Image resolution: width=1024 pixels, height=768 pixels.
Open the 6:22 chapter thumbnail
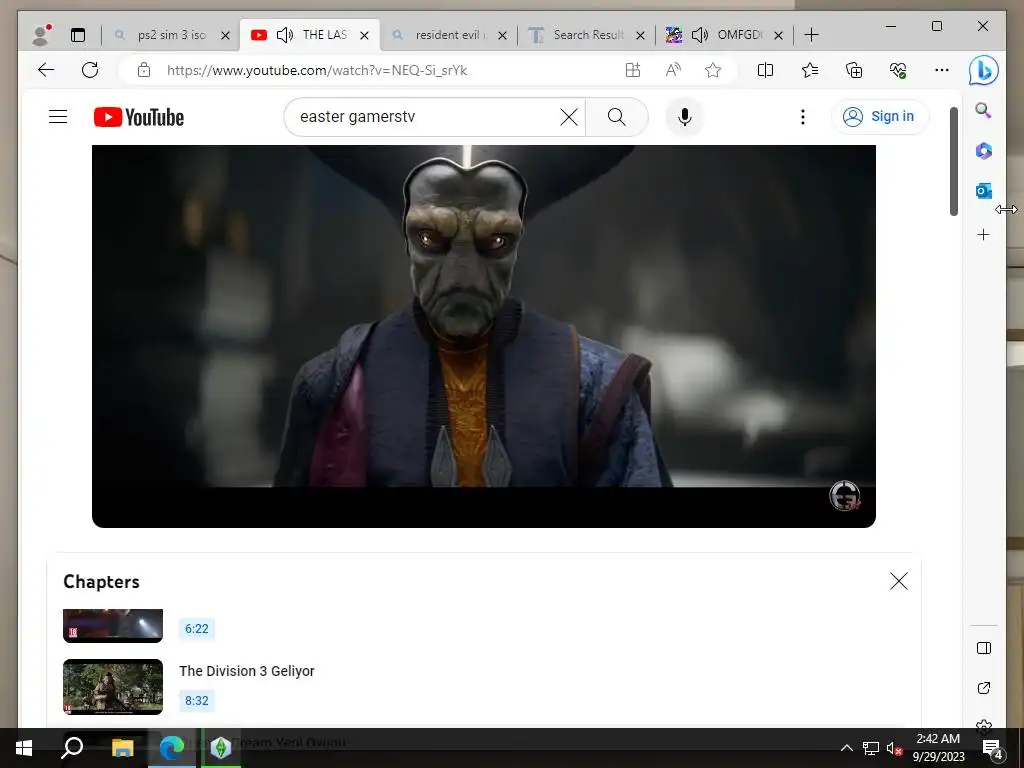pyautogui.click(x=113, y=626)
